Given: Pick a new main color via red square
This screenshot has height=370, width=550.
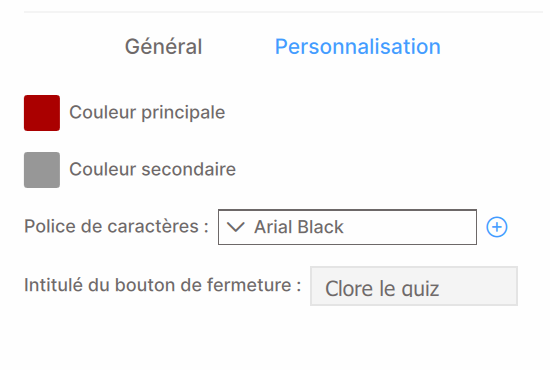Looking at the screenshot, I should pyautogui.click(x=42, y=113).
